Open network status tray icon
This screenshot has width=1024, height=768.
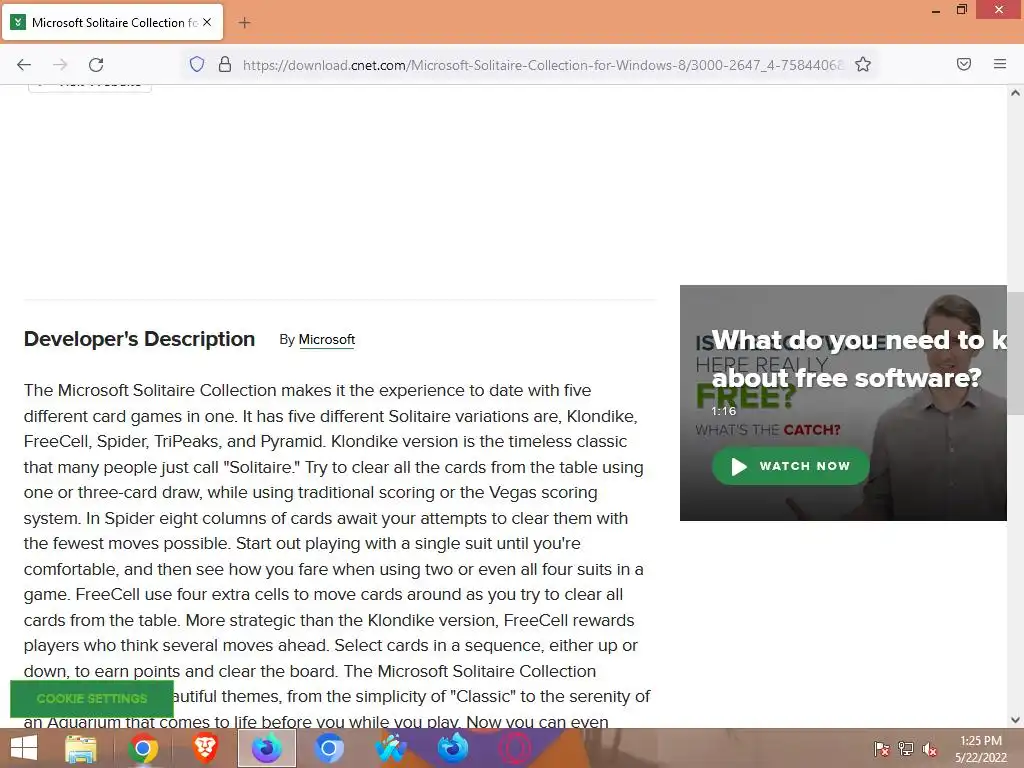[x=906, y=749]
